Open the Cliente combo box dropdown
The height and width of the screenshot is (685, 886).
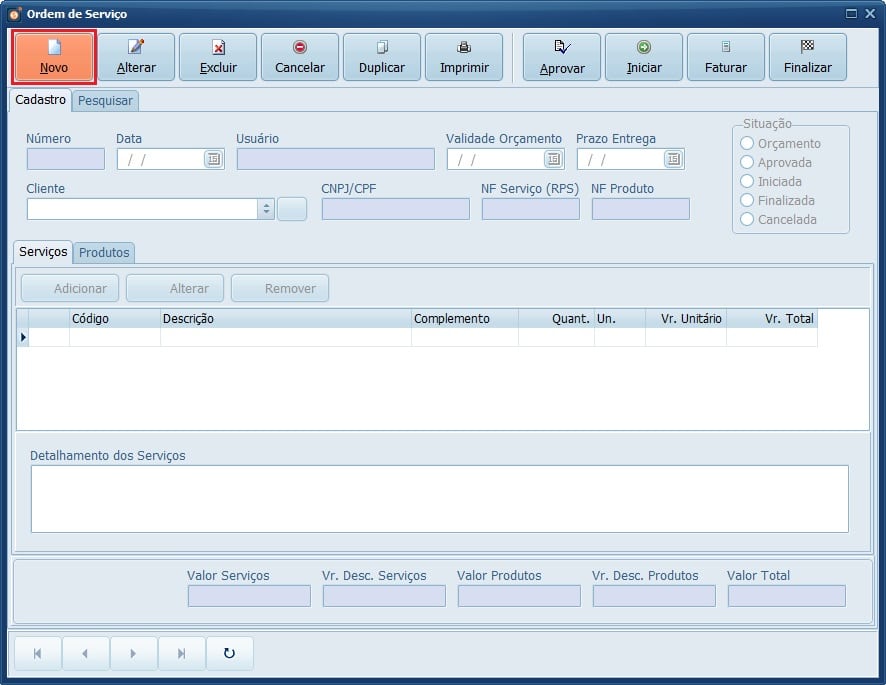(266, 209)
